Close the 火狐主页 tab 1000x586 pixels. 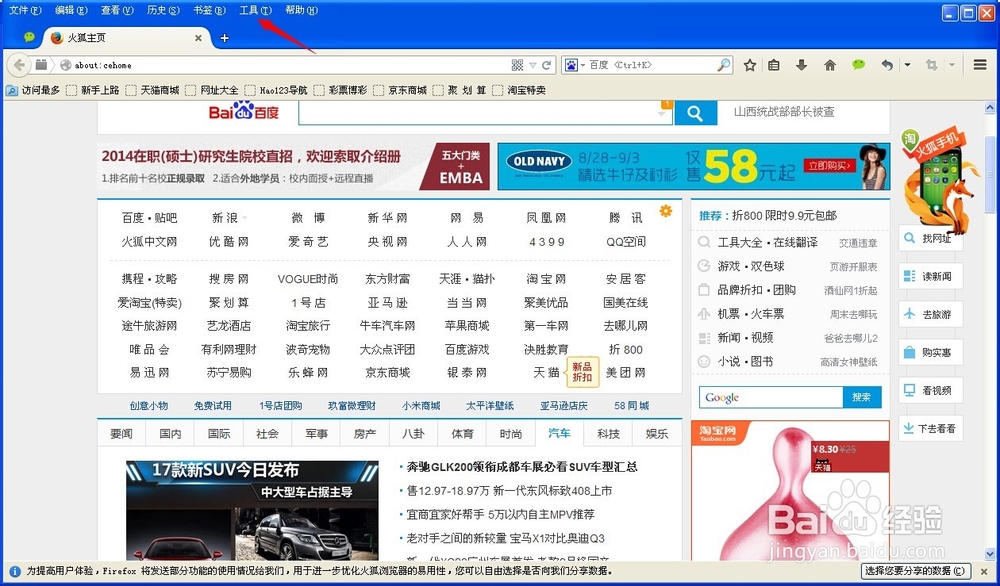198,38
